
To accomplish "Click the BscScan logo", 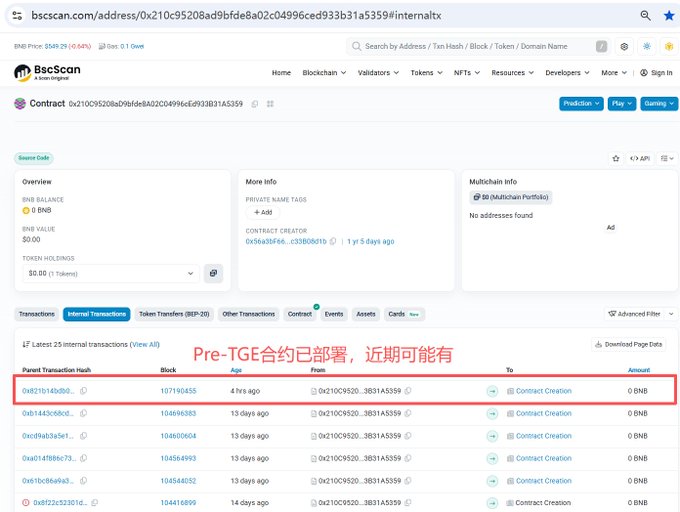I will 47,72.
